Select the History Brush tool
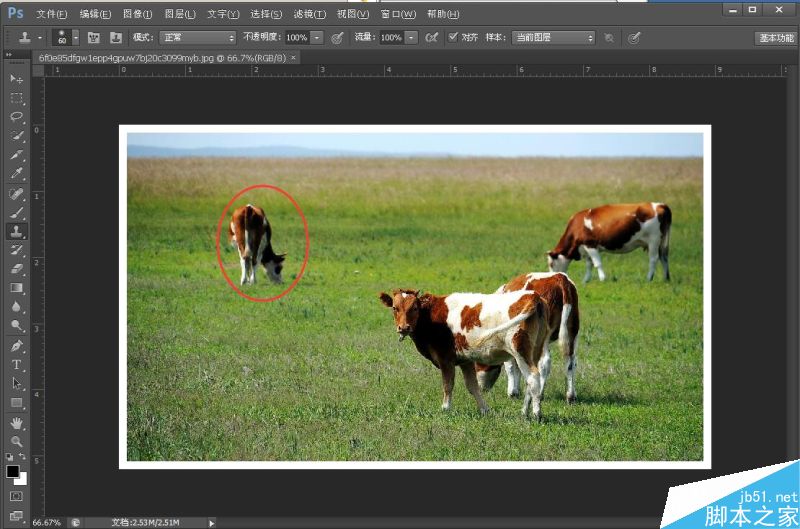 point(16,250)
